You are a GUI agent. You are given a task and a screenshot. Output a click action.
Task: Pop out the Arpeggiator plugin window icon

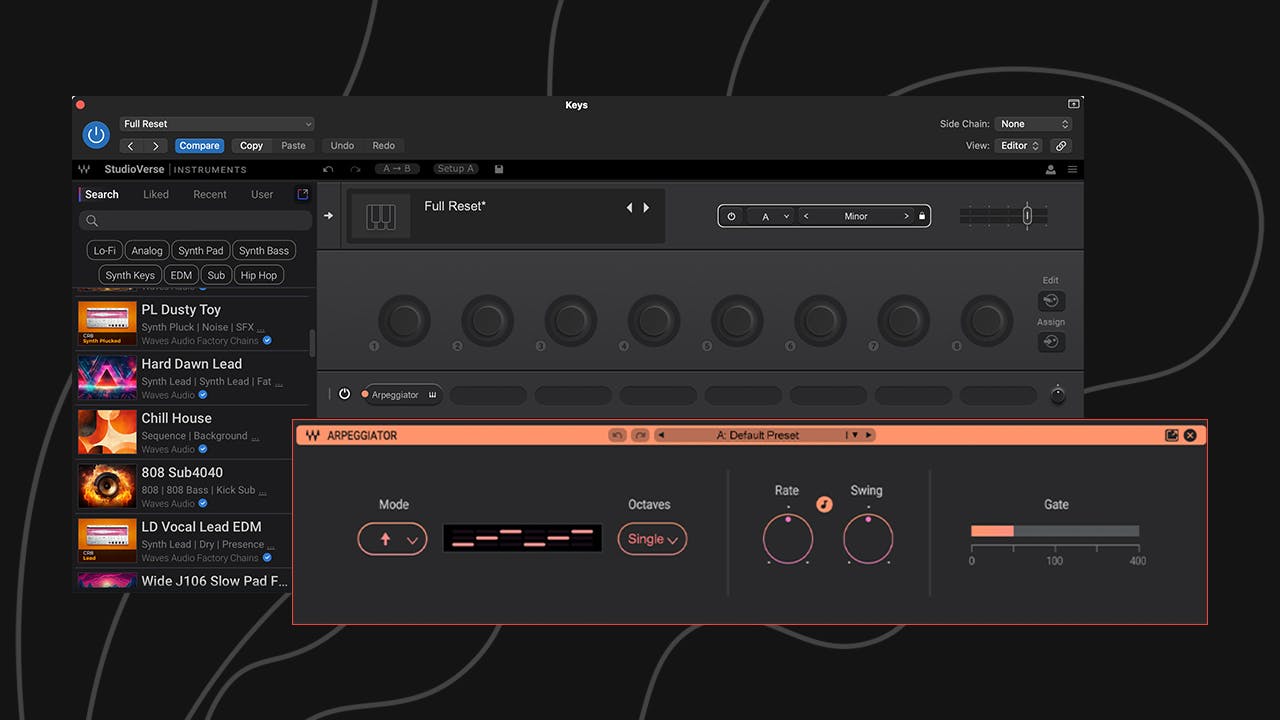(1172, 435)
